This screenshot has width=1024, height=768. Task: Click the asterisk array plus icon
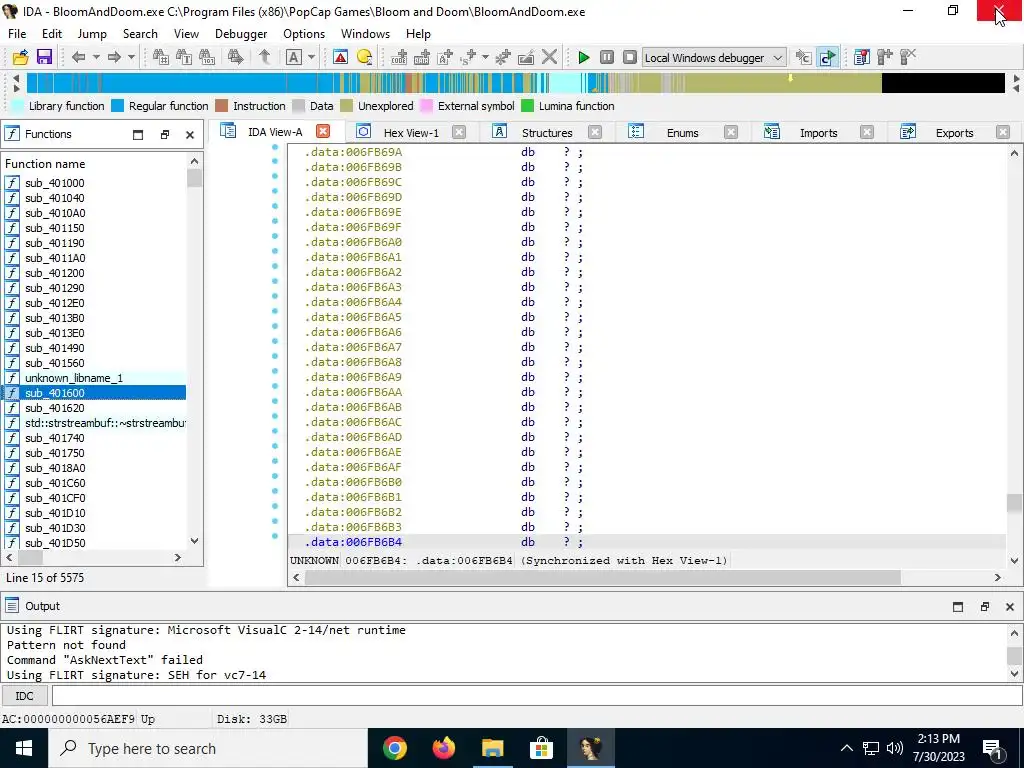503,57
